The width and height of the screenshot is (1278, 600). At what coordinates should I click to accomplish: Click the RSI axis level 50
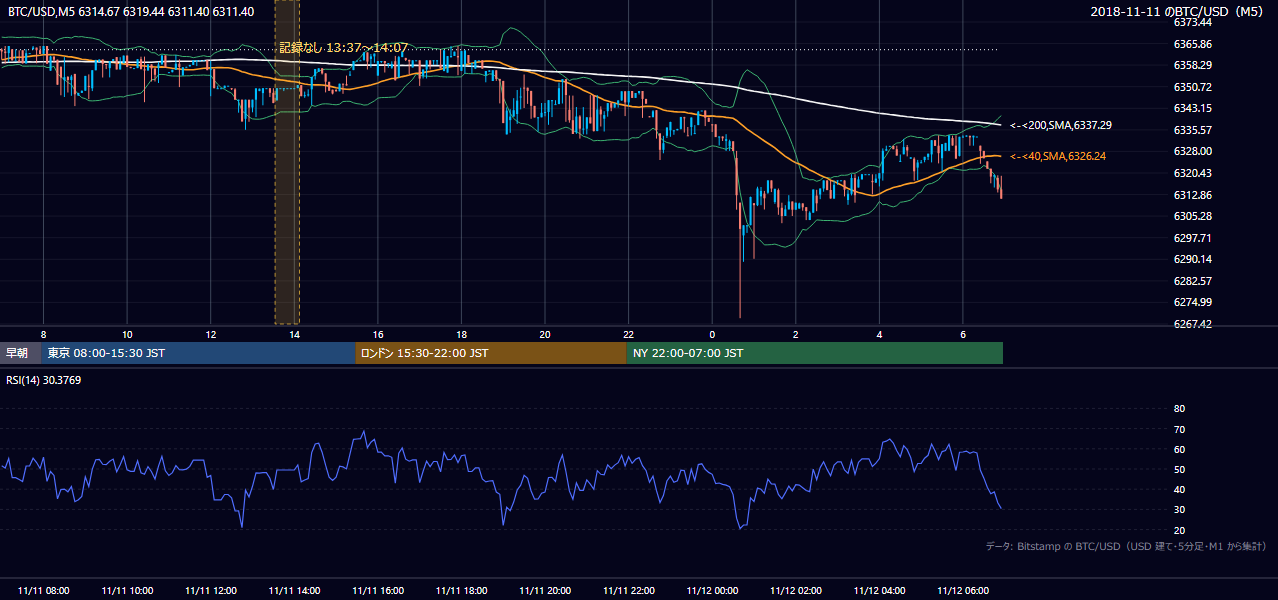pos(1179,469)
